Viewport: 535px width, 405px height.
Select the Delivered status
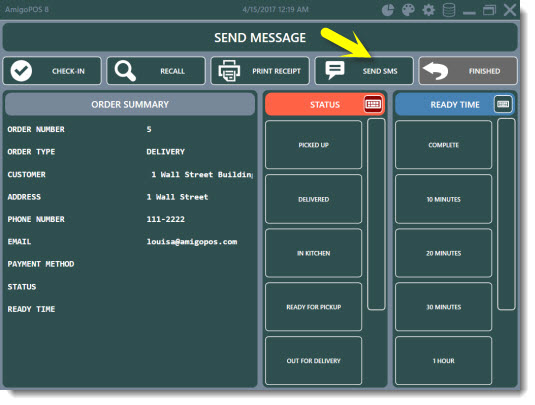pos(313,199)
